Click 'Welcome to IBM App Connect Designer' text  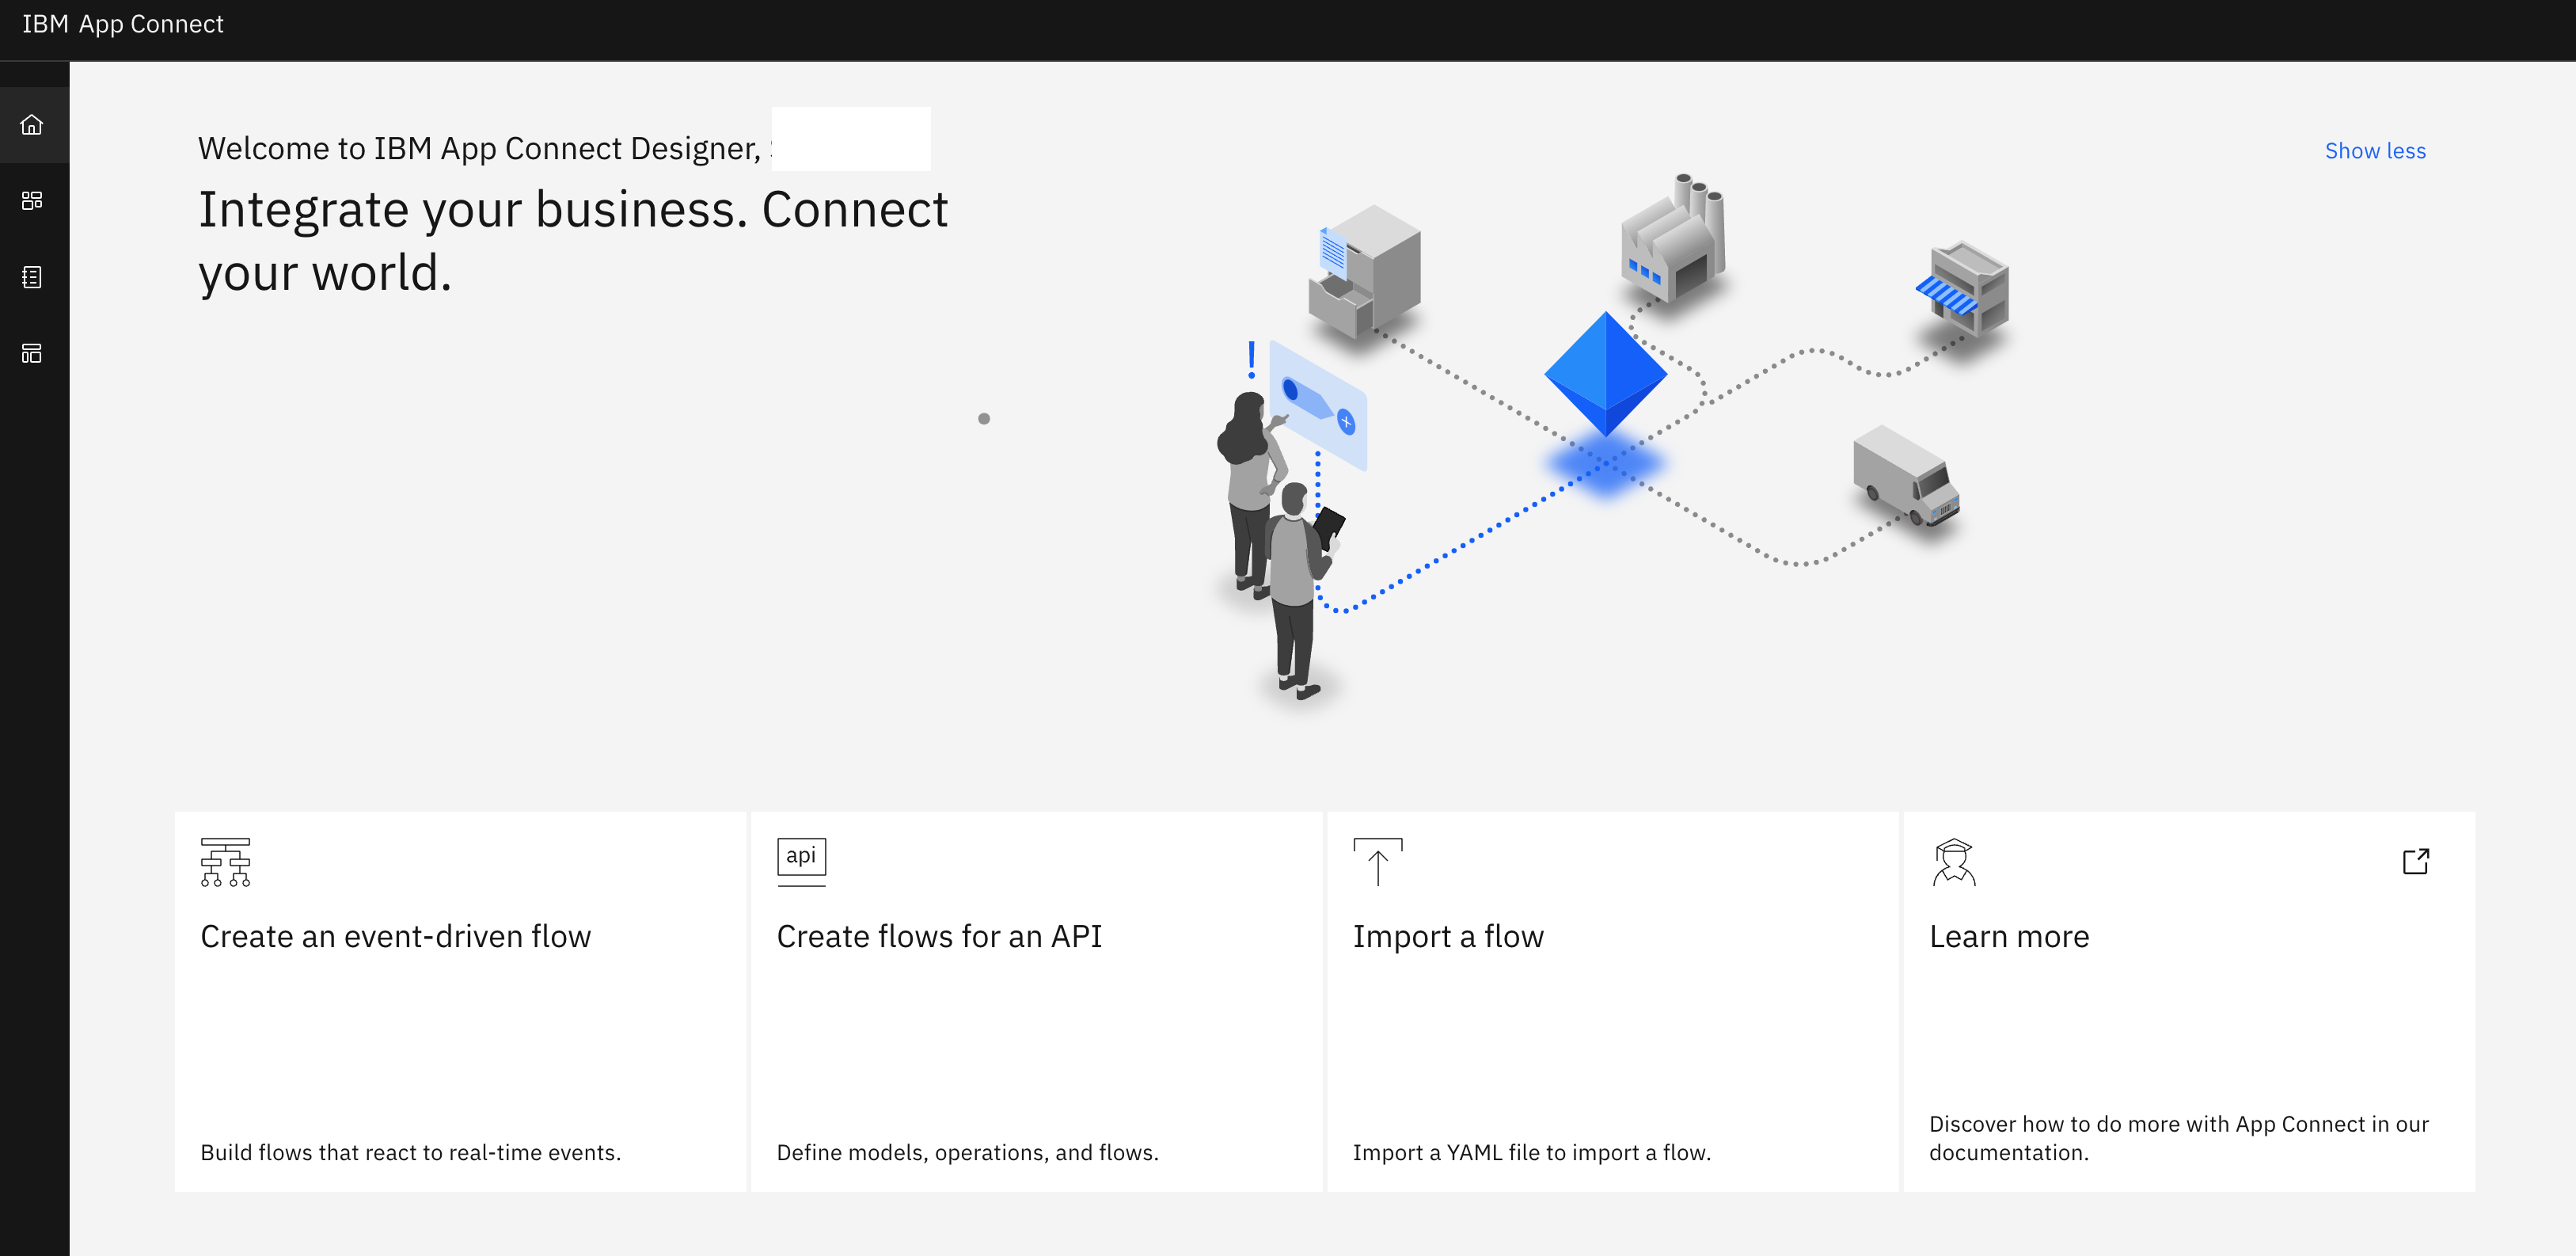(x=479, y=148)
